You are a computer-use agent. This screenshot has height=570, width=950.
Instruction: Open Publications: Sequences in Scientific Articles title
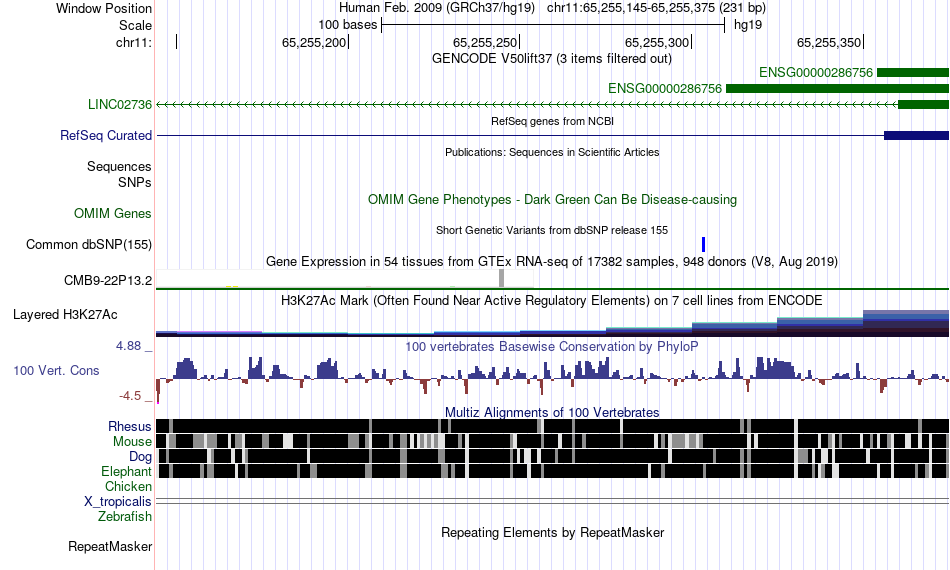(552, 152)
